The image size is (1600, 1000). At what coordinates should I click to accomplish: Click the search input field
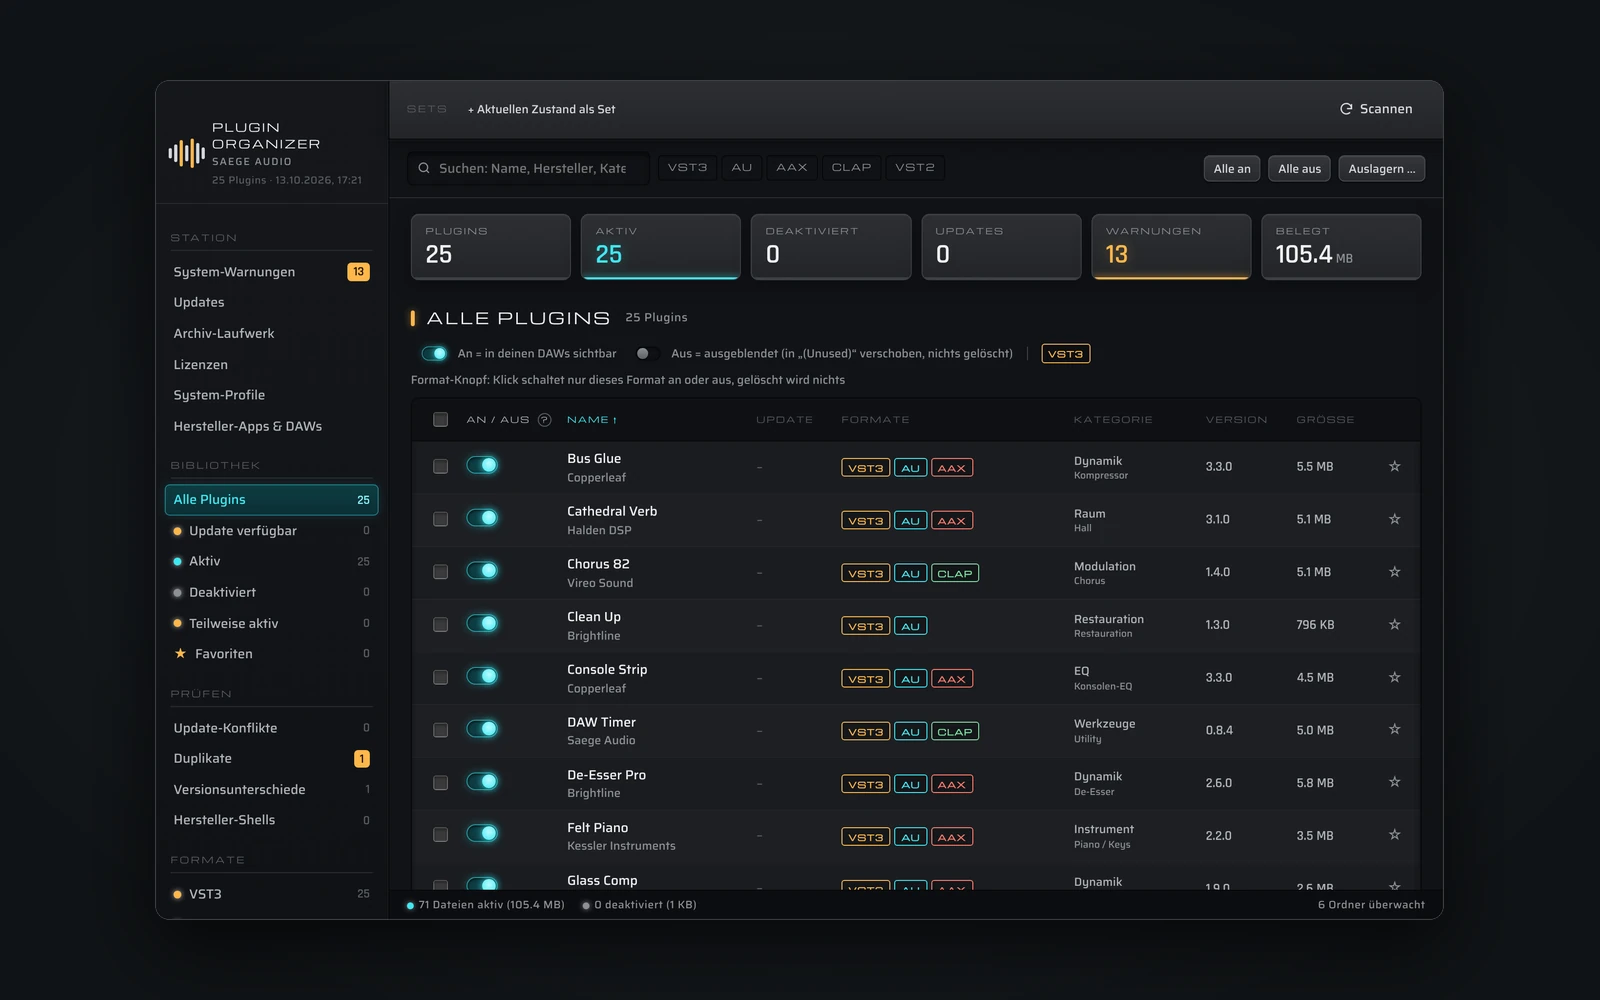529,168
